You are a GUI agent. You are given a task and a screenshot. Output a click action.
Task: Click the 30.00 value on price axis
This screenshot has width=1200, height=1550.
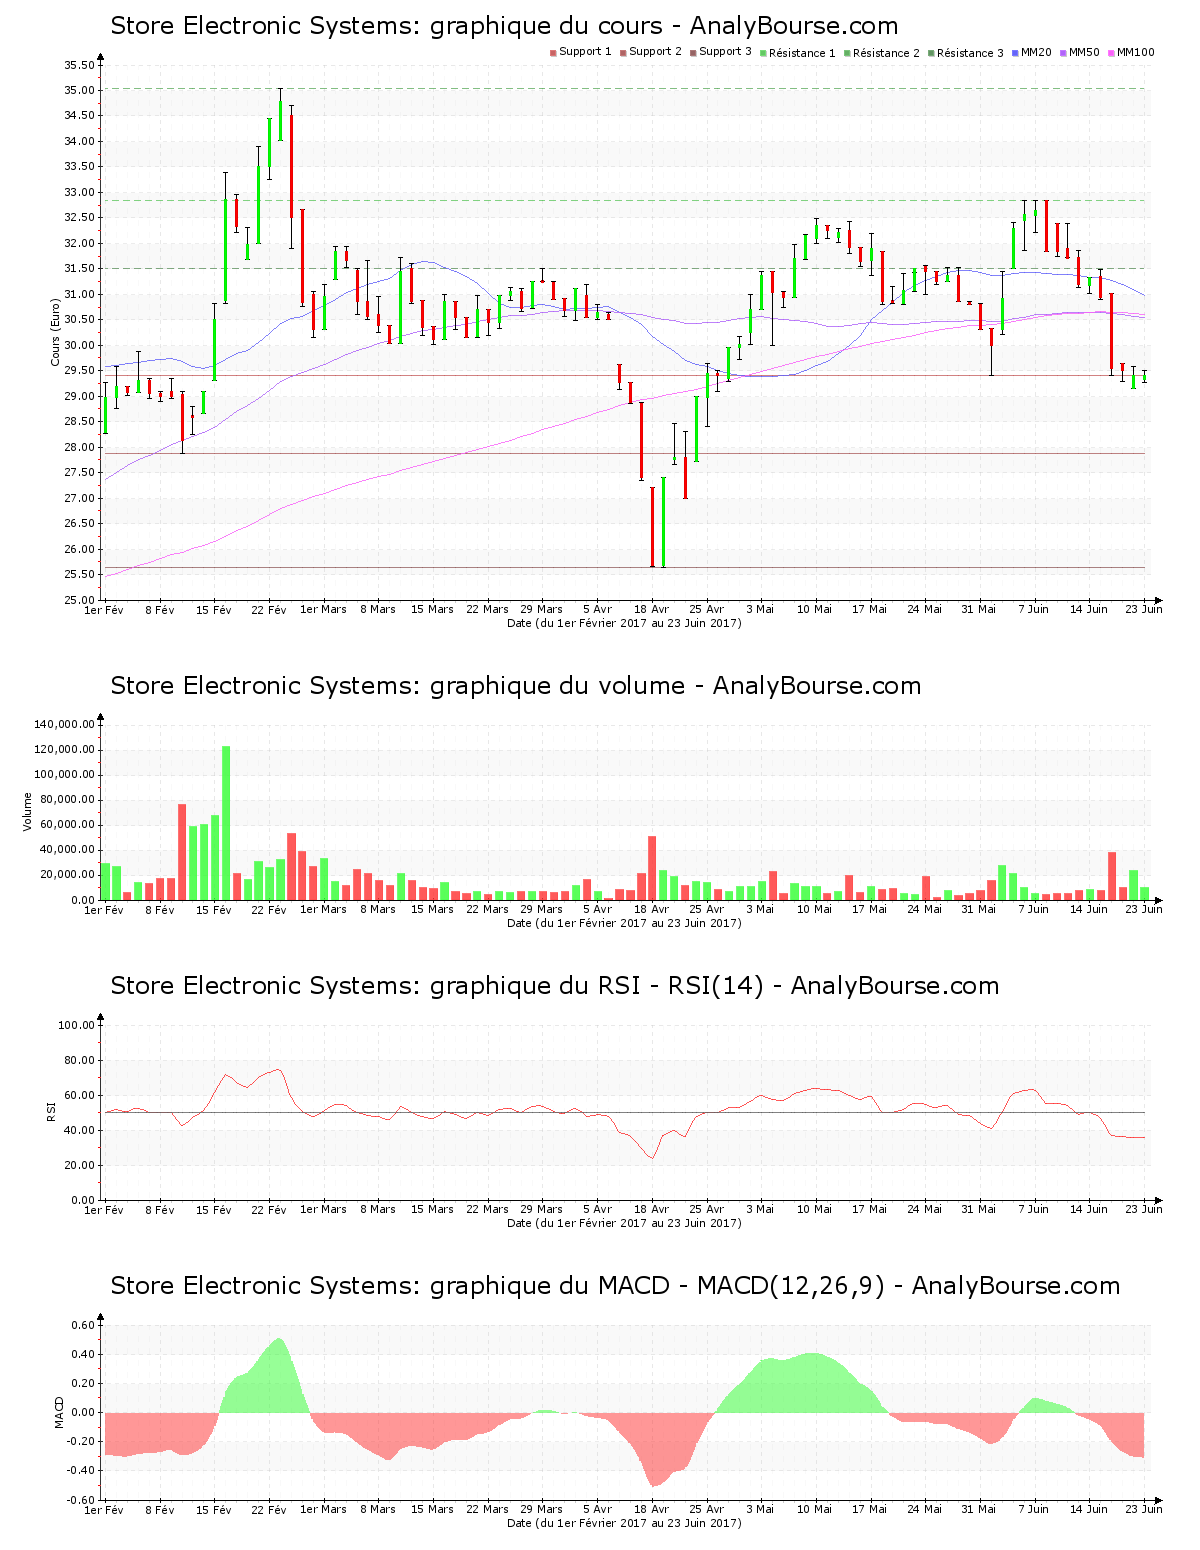tap(79, 345)
